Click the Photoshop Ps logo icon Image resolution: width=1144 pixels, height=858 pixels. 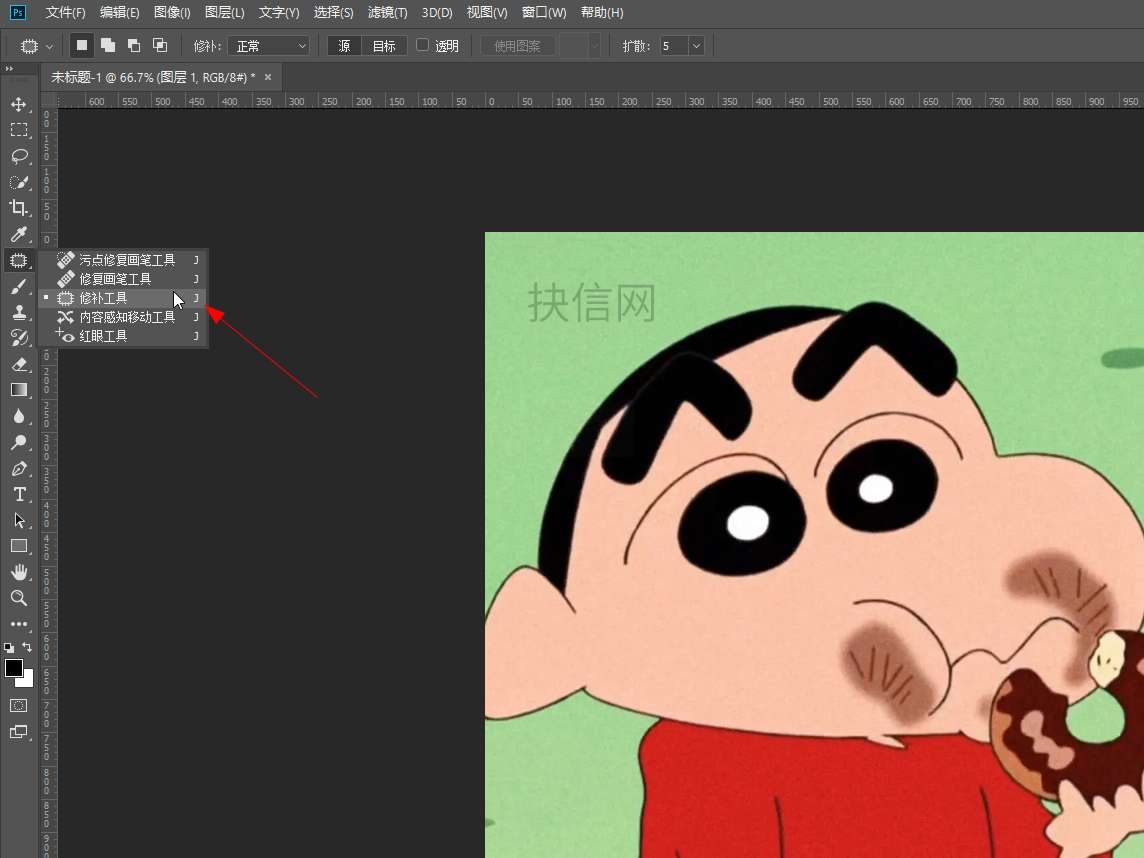[x=18, y=12]
